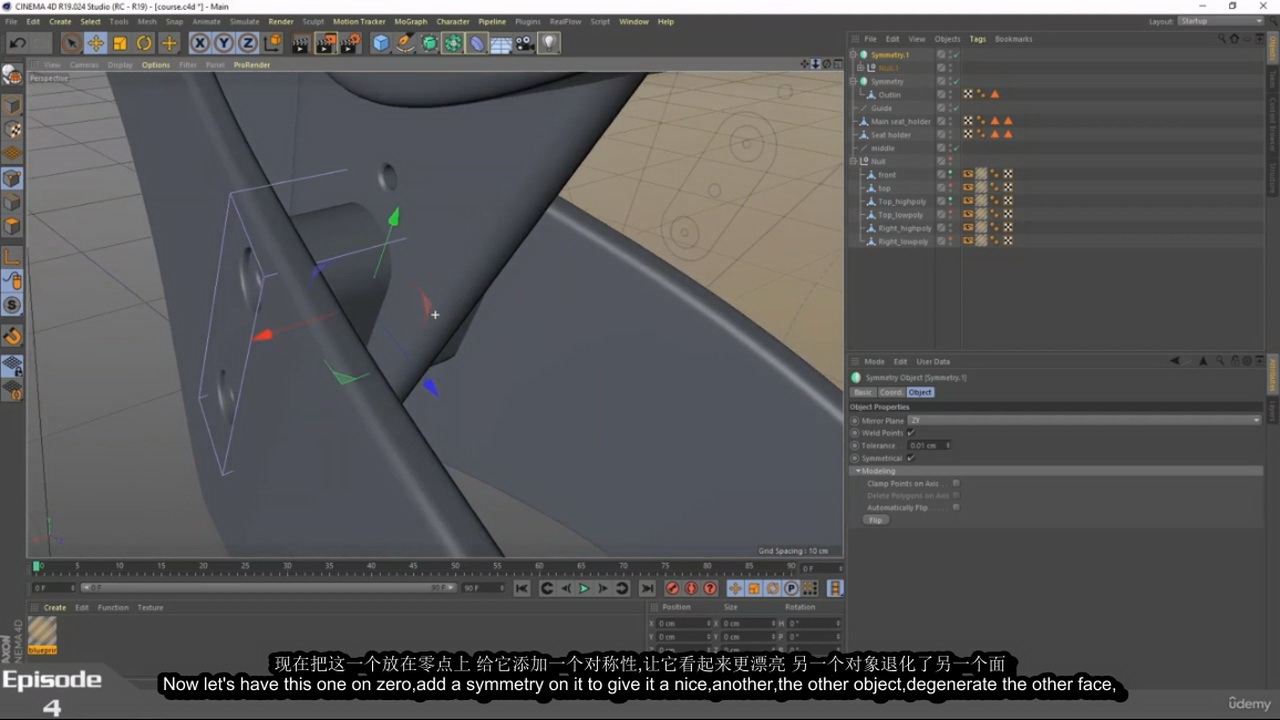Open the Floor environment objects icon
Screen dimensions: 1280x720
click(x=501, y=43)
